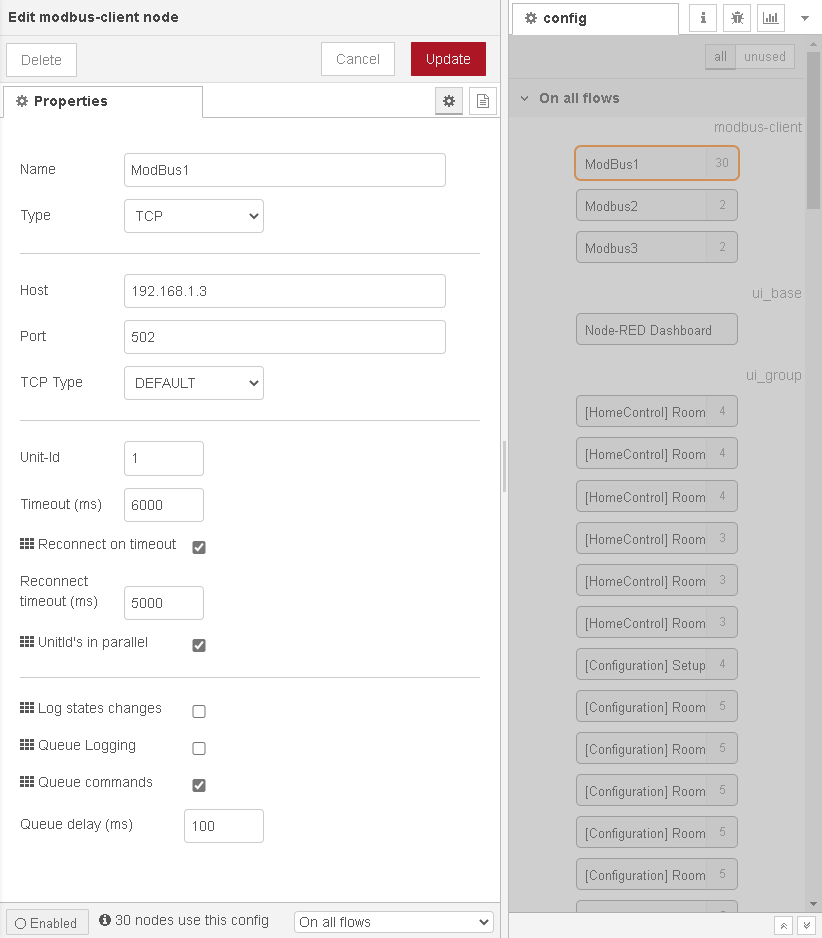Toggle the Queue commands checkbox
The height and width of the screenshot is (938, 822).
(199, 785)
